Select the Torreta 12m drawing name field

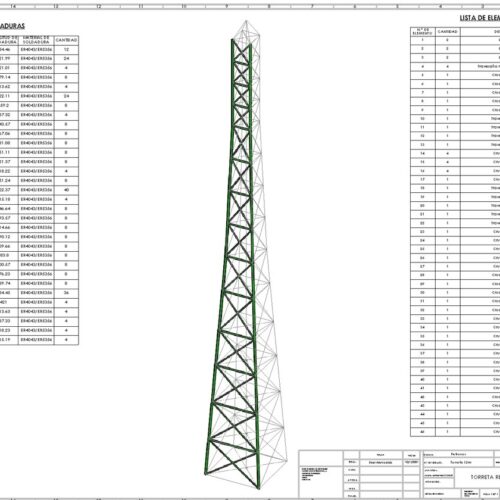pyautogui.click(x=461, y=462)
